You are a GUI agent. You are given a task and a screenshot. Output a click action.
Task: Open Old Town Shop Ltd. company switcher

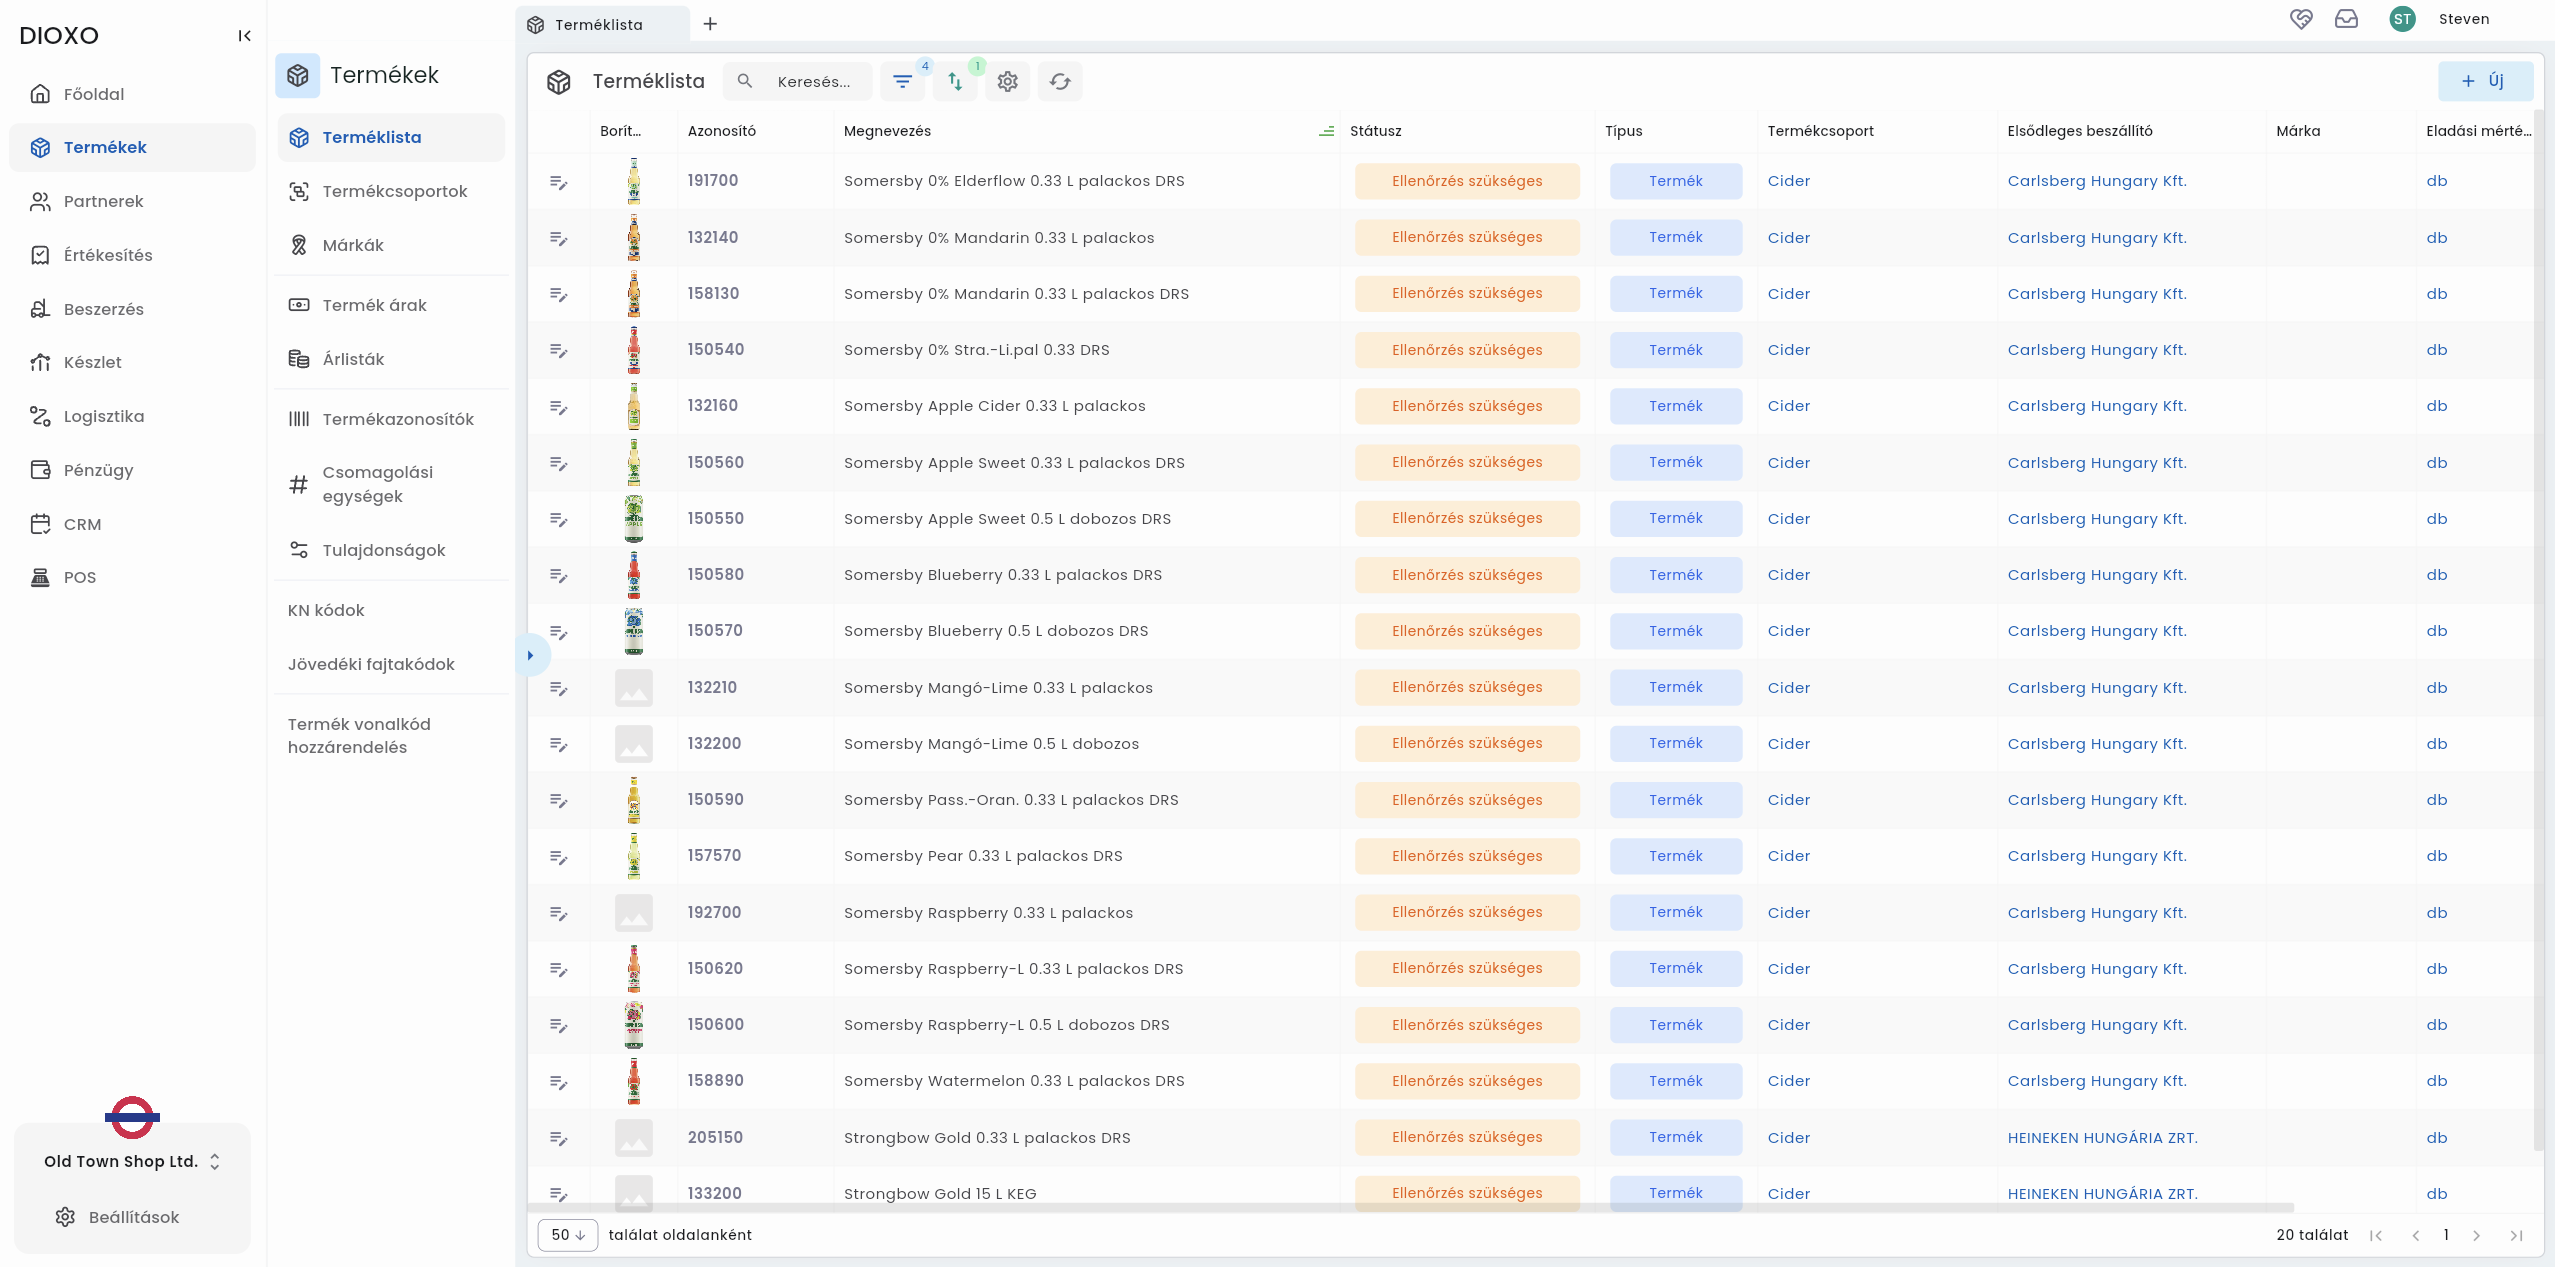[132, 1161]
